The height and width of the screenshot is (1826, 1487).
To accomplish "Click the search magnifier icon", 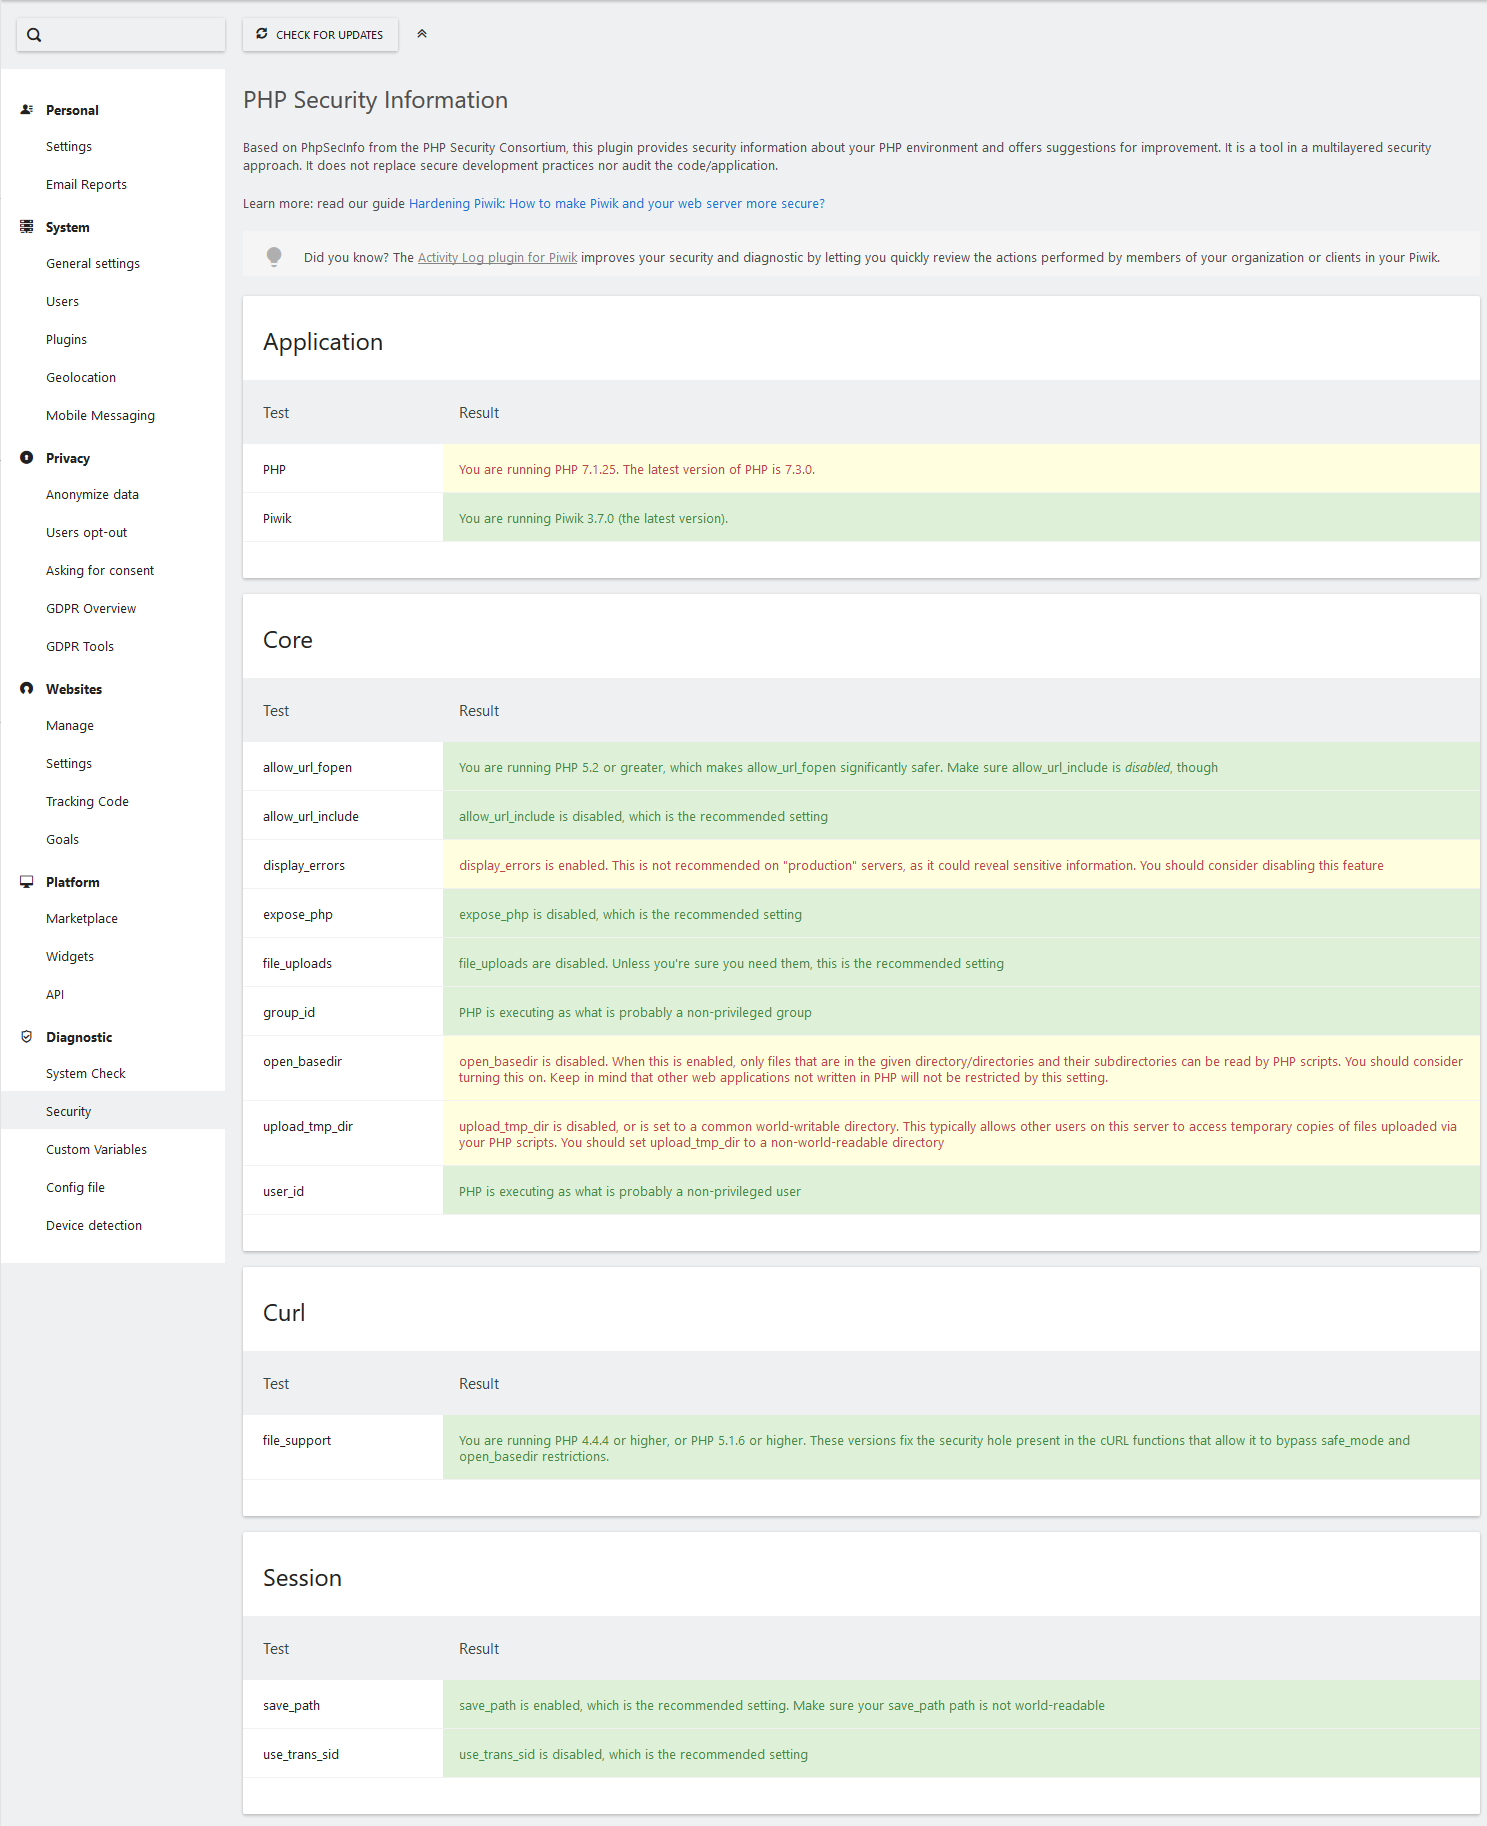I will tap(34, 35).
